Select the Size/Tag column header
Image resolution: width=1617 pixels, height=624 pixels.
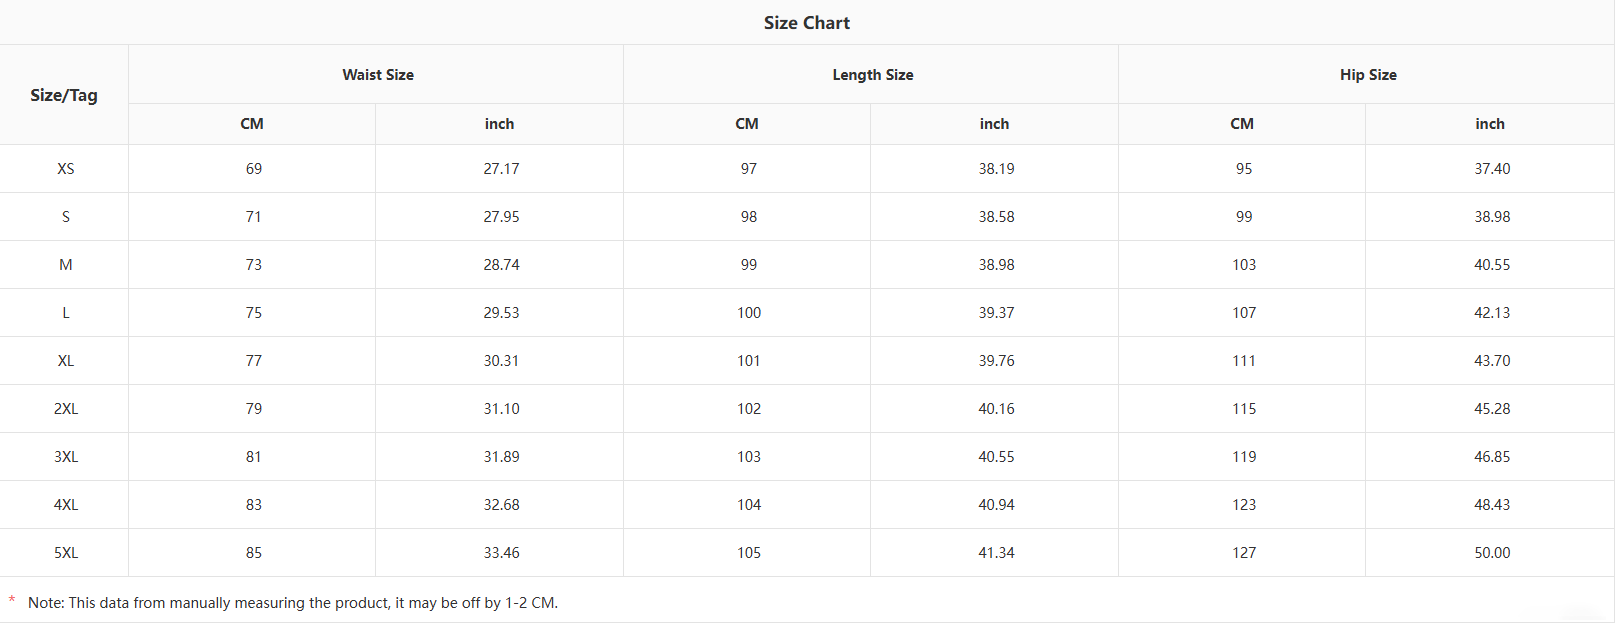click(x=64, y=95)
